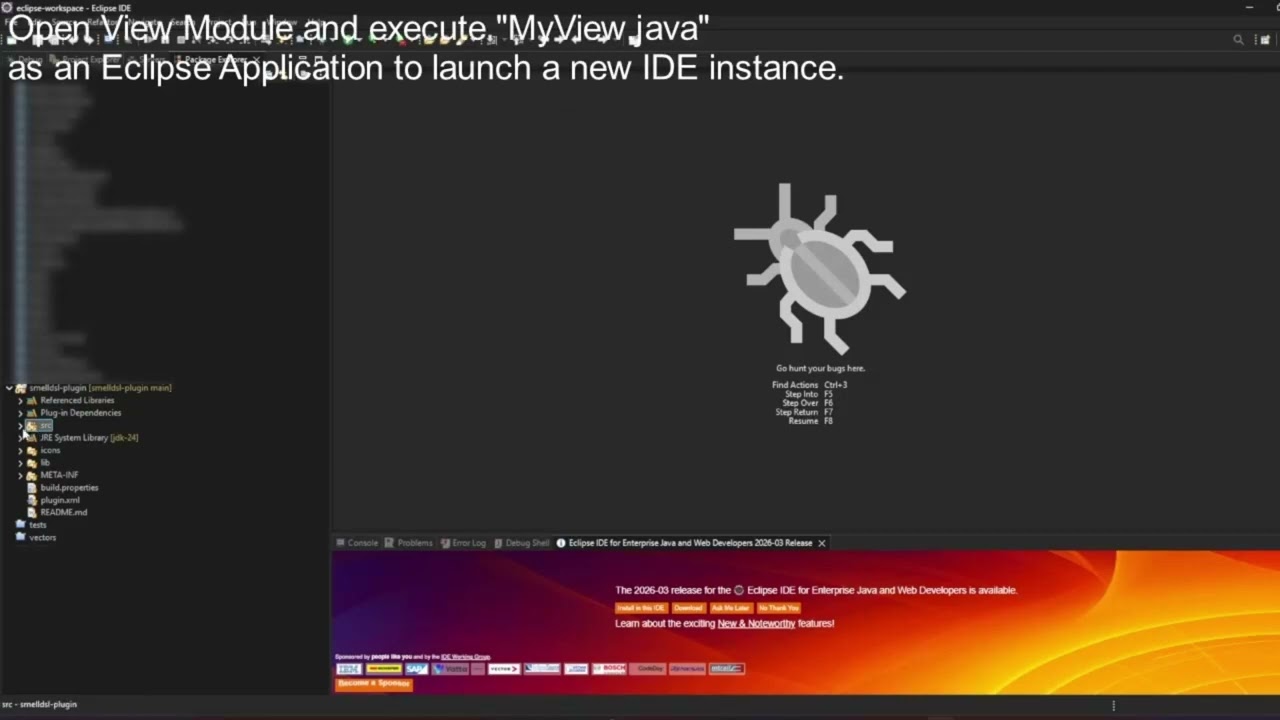
Task: Click the Become a Sponsor button
Action: click(x=373, y=682)
